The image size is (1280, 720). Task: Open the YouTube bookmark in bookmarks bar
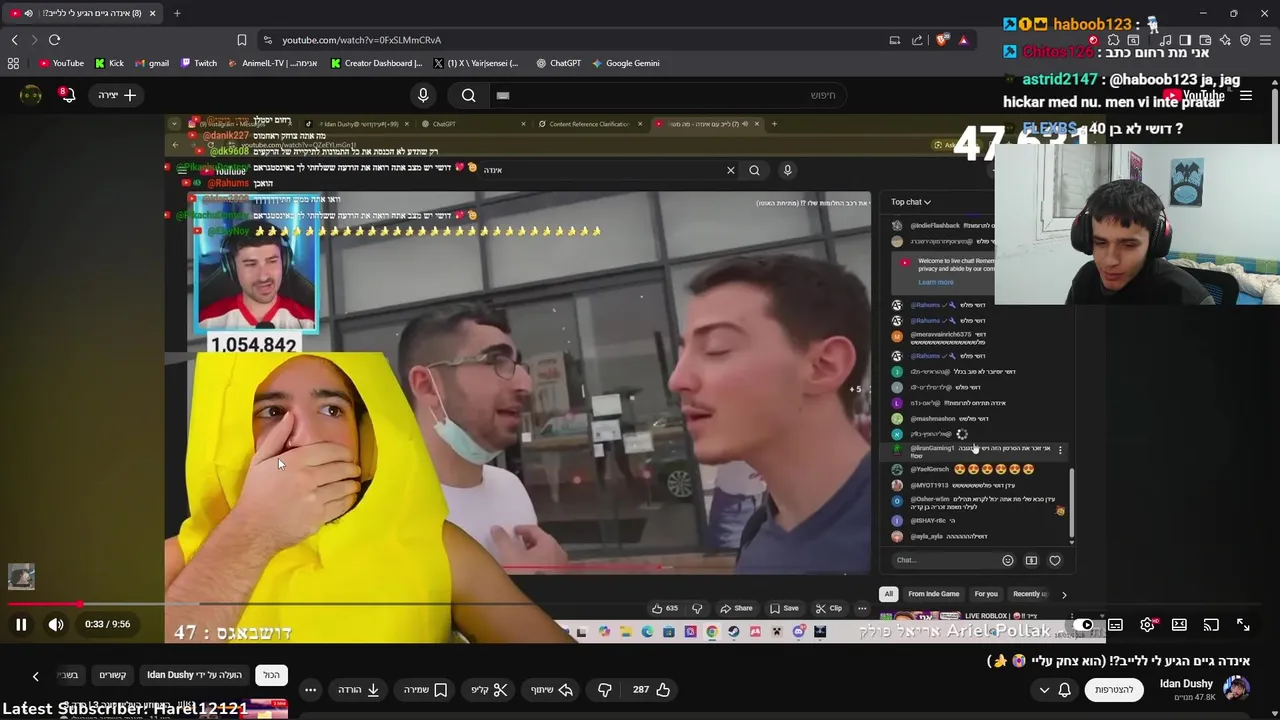tap(62, 63)
